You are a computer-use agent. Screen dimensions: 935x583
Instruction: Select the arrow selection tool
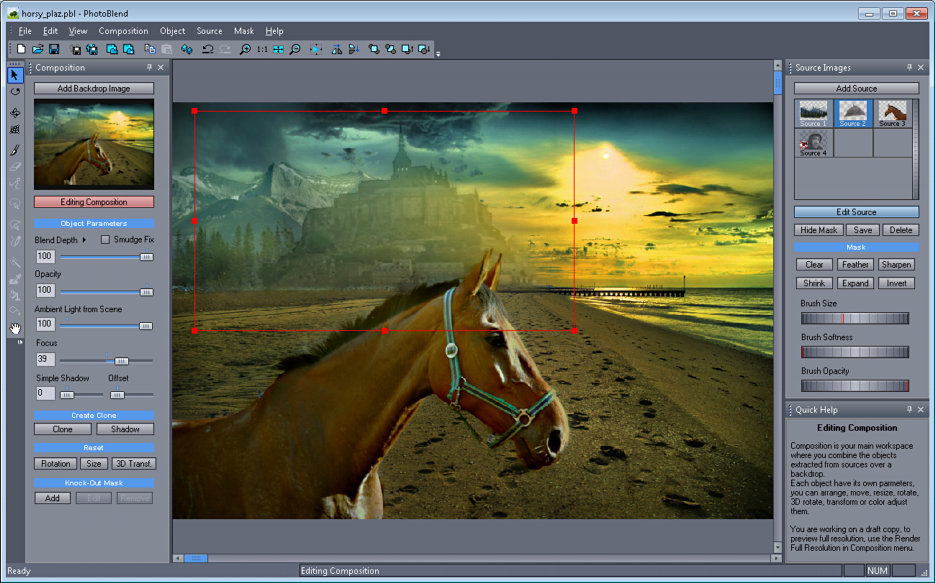15,75
